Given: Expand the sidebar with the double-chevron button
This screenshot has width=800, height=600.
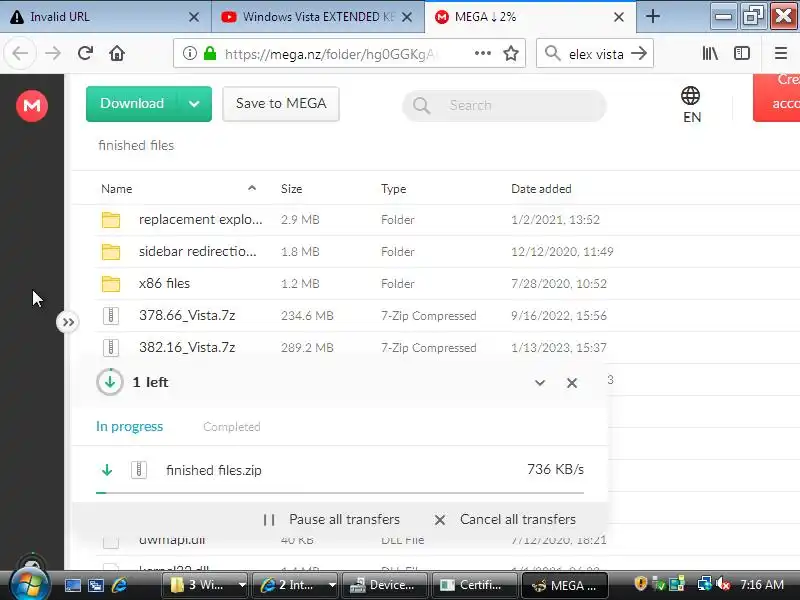Looking at the screenshot, I should 68,322.
